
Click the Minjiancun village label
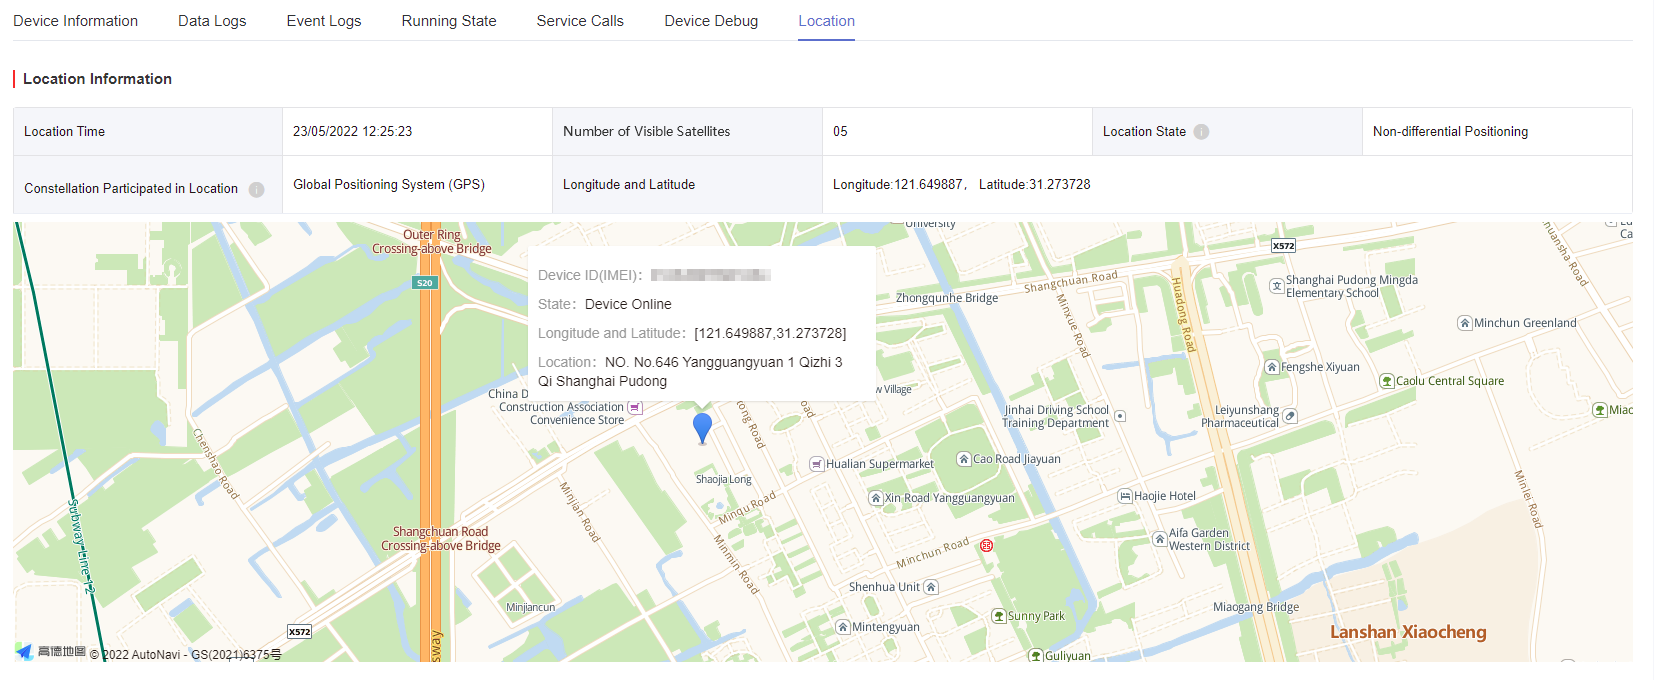[531, 608]
